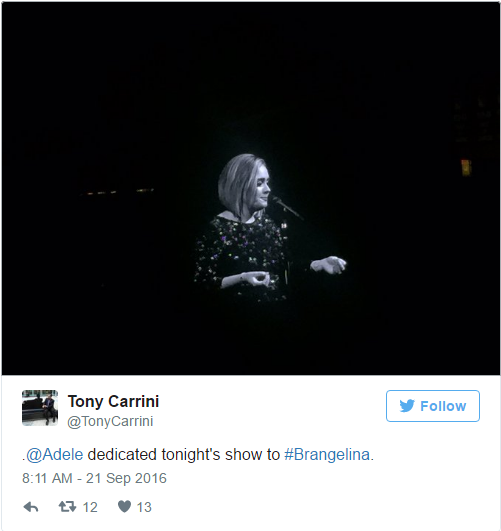501x531 pixels.
Task: Click the period after the #Brangelina hashtag
Action: [x=372, y=459]
